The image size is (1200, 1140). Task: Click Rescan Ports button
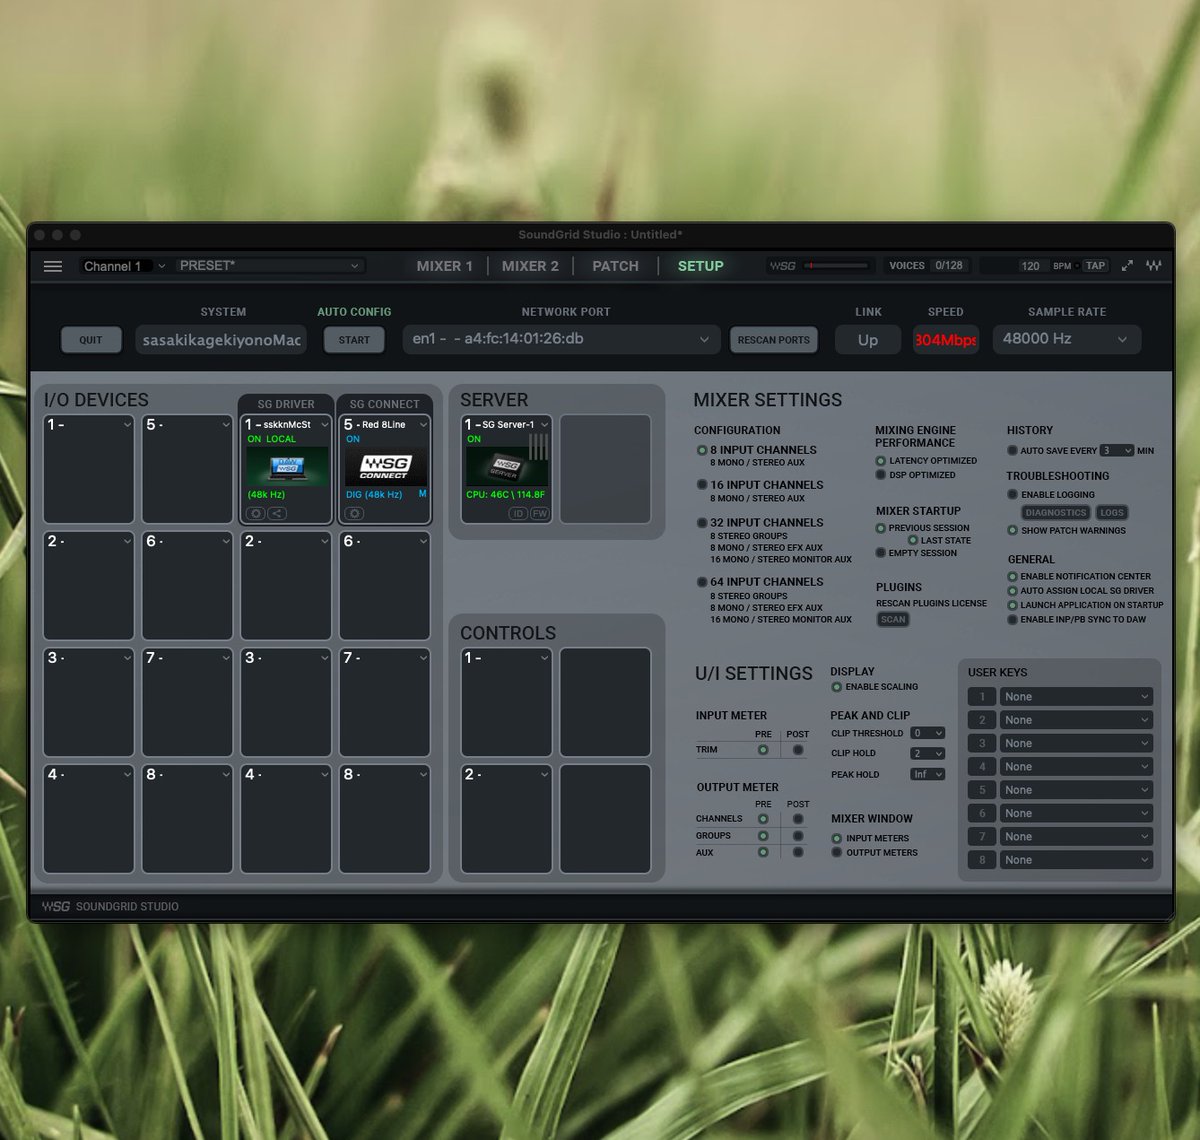(x=774, y=340)
